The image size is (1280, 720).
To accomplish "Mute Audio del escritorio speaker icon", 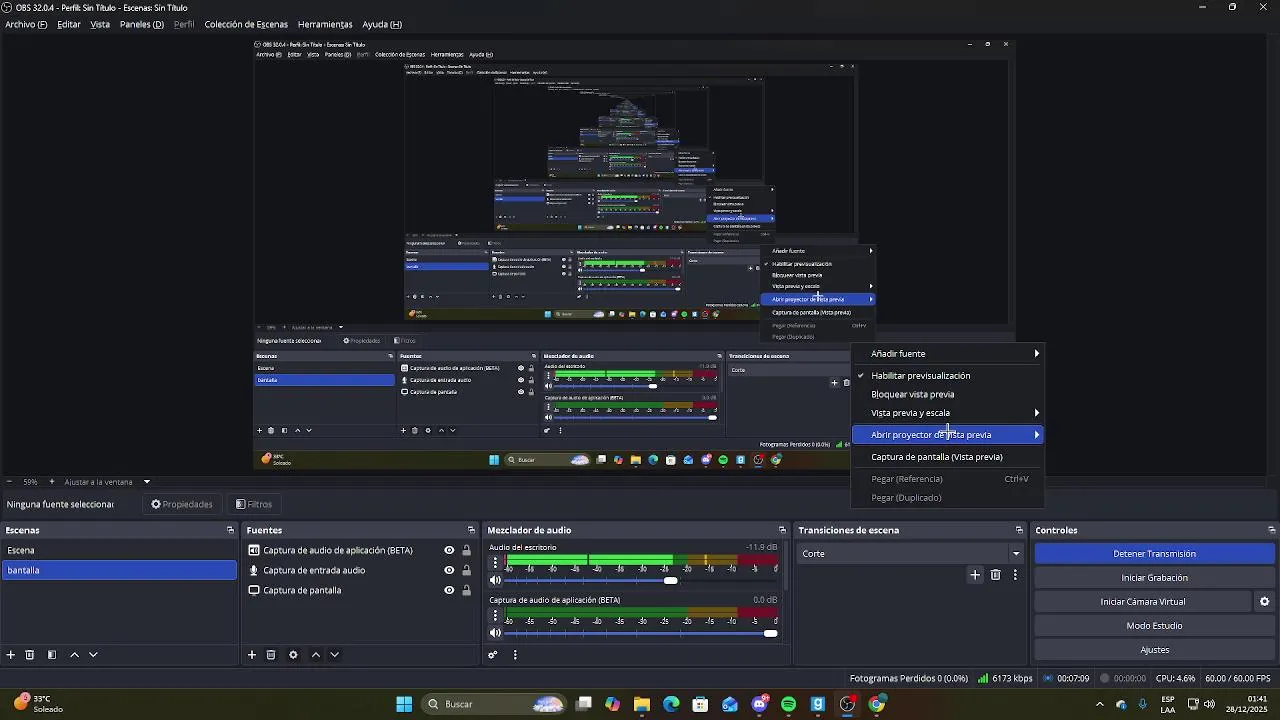I will pos(495,580).
